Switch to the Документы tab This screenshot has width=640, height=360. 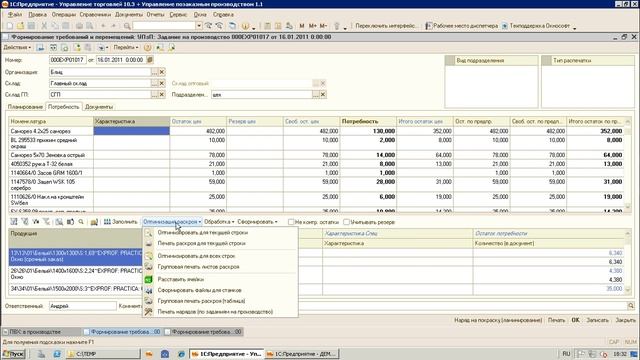pyautogui.click(x=99, y=107)
